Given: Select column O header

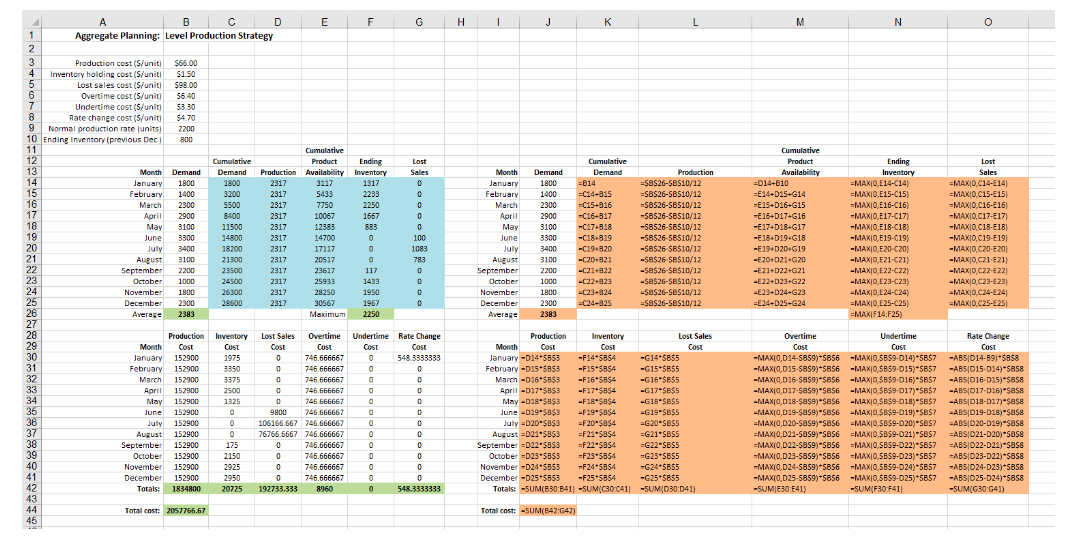Looking at the screenshot, I should [987, 22].
